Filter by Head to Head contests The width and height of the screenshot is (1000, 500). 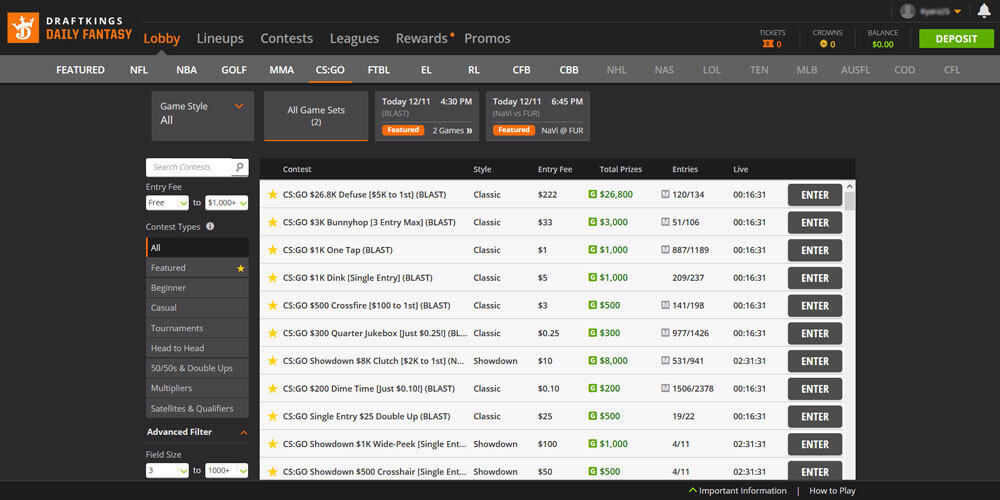[x=197, y=348]
